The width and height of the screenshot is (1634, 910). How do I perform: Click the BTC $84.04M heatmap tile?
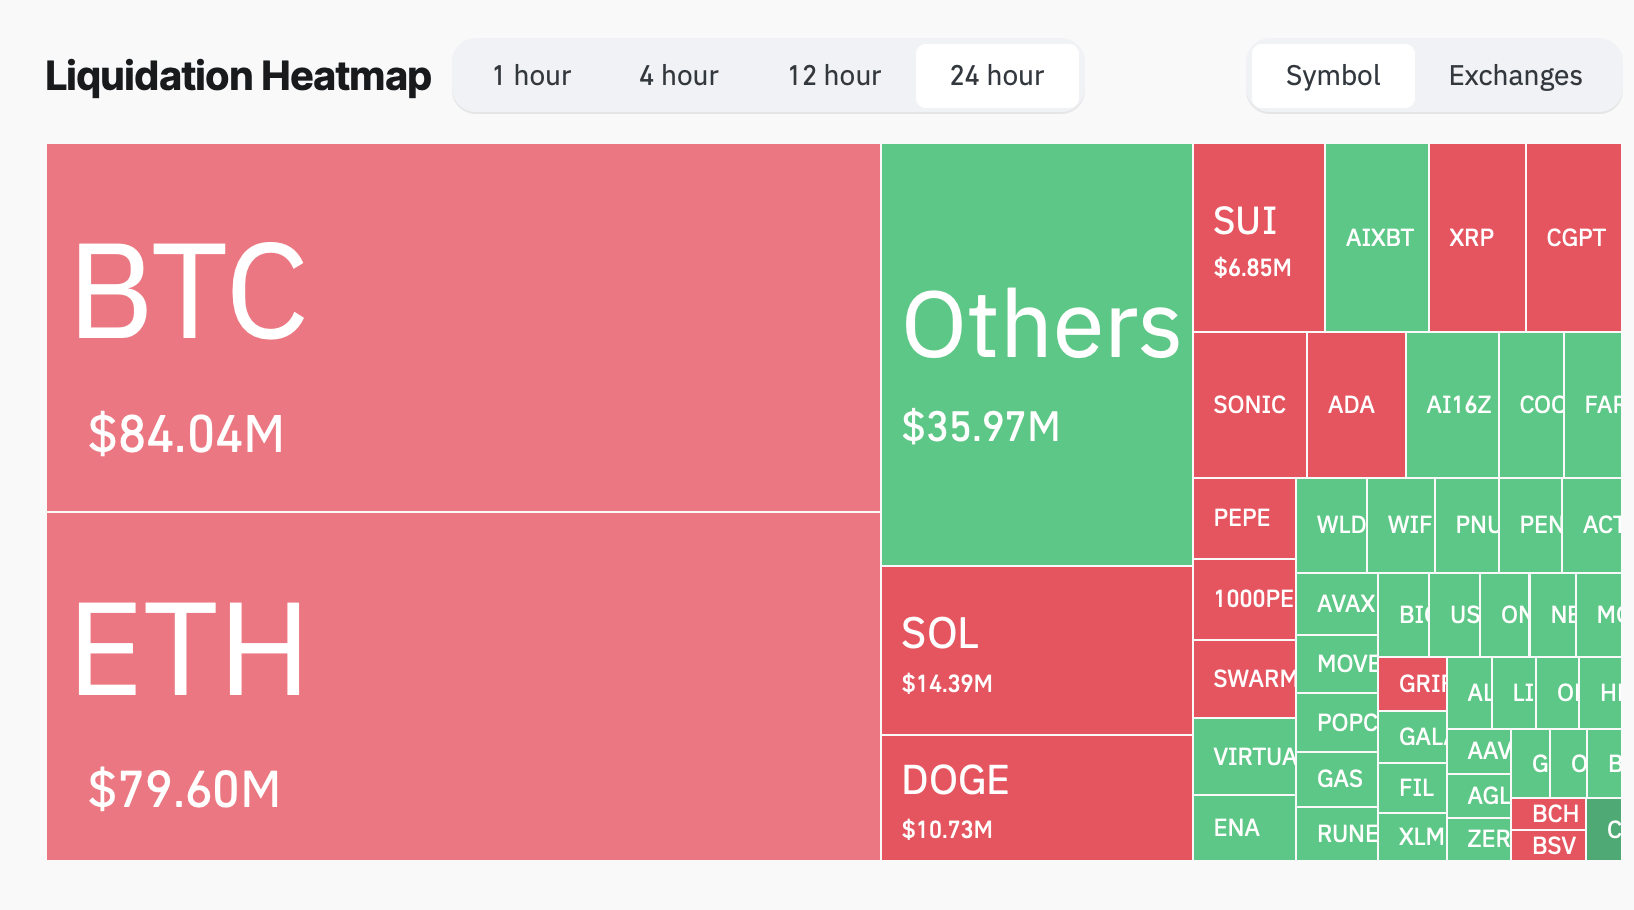[x=463, y=327]
